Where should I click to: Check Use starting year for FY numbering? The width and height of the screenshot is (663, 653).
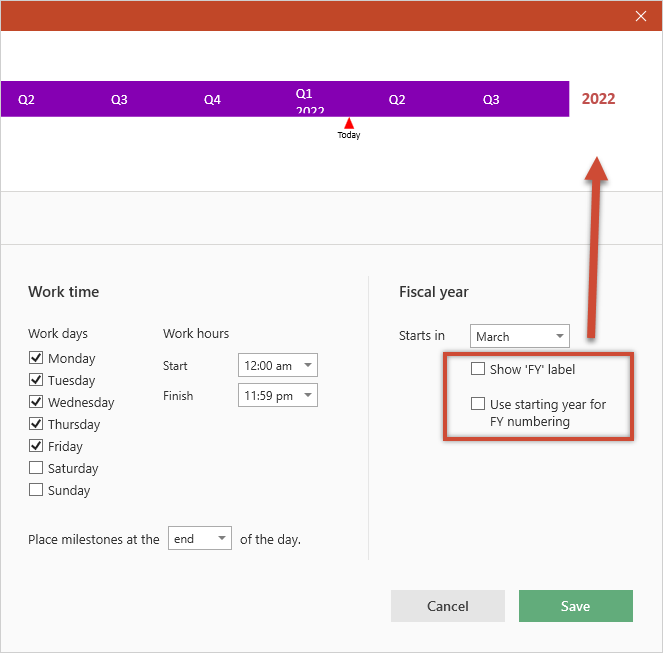tap(478, 404)
